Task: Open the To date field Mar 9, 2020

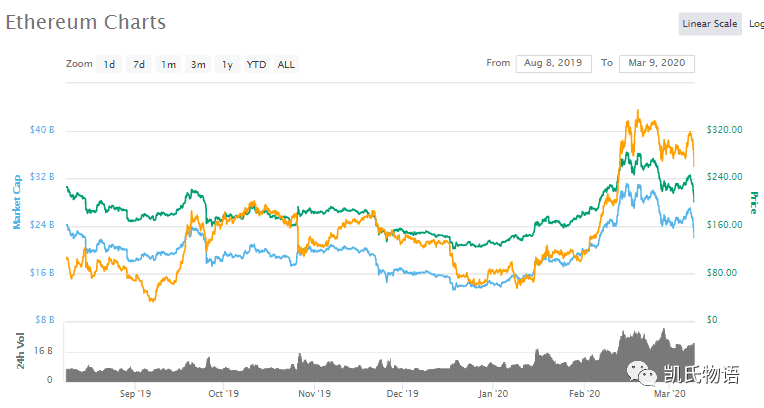Action: tap(657, 63)
